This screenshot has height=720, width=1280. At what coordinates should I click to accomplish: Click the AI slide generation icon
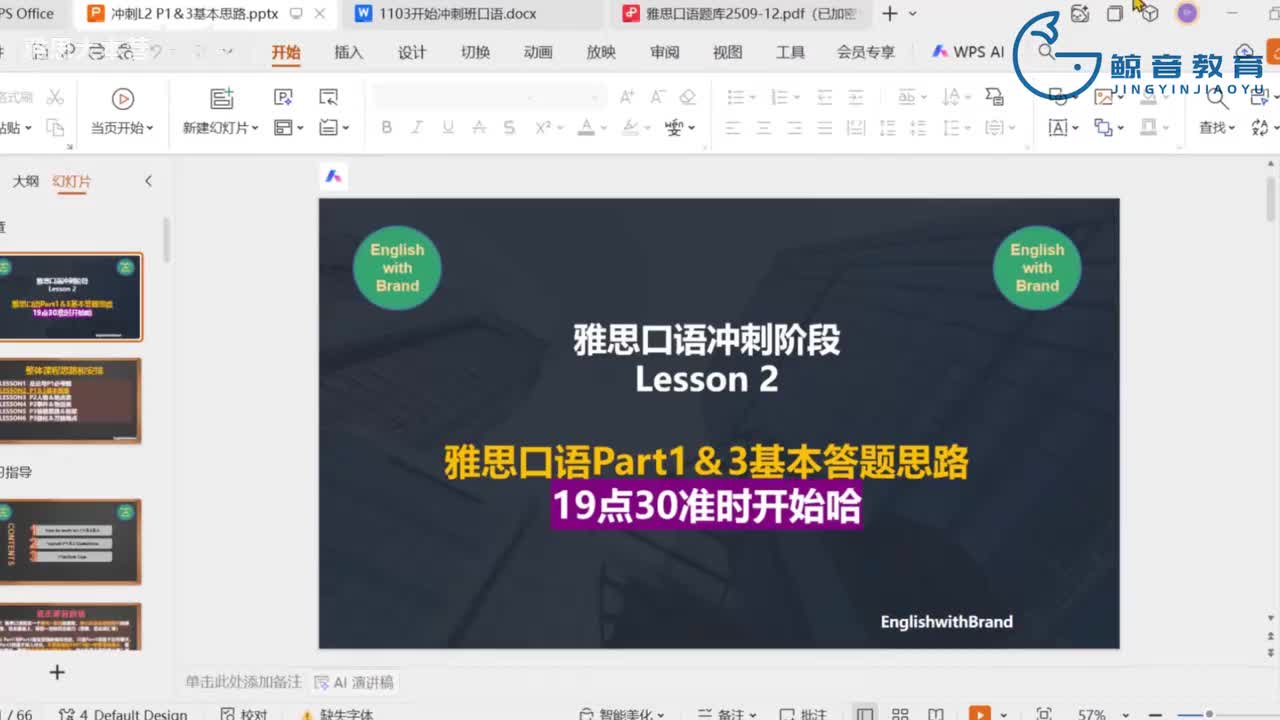(x=283, y=97)
